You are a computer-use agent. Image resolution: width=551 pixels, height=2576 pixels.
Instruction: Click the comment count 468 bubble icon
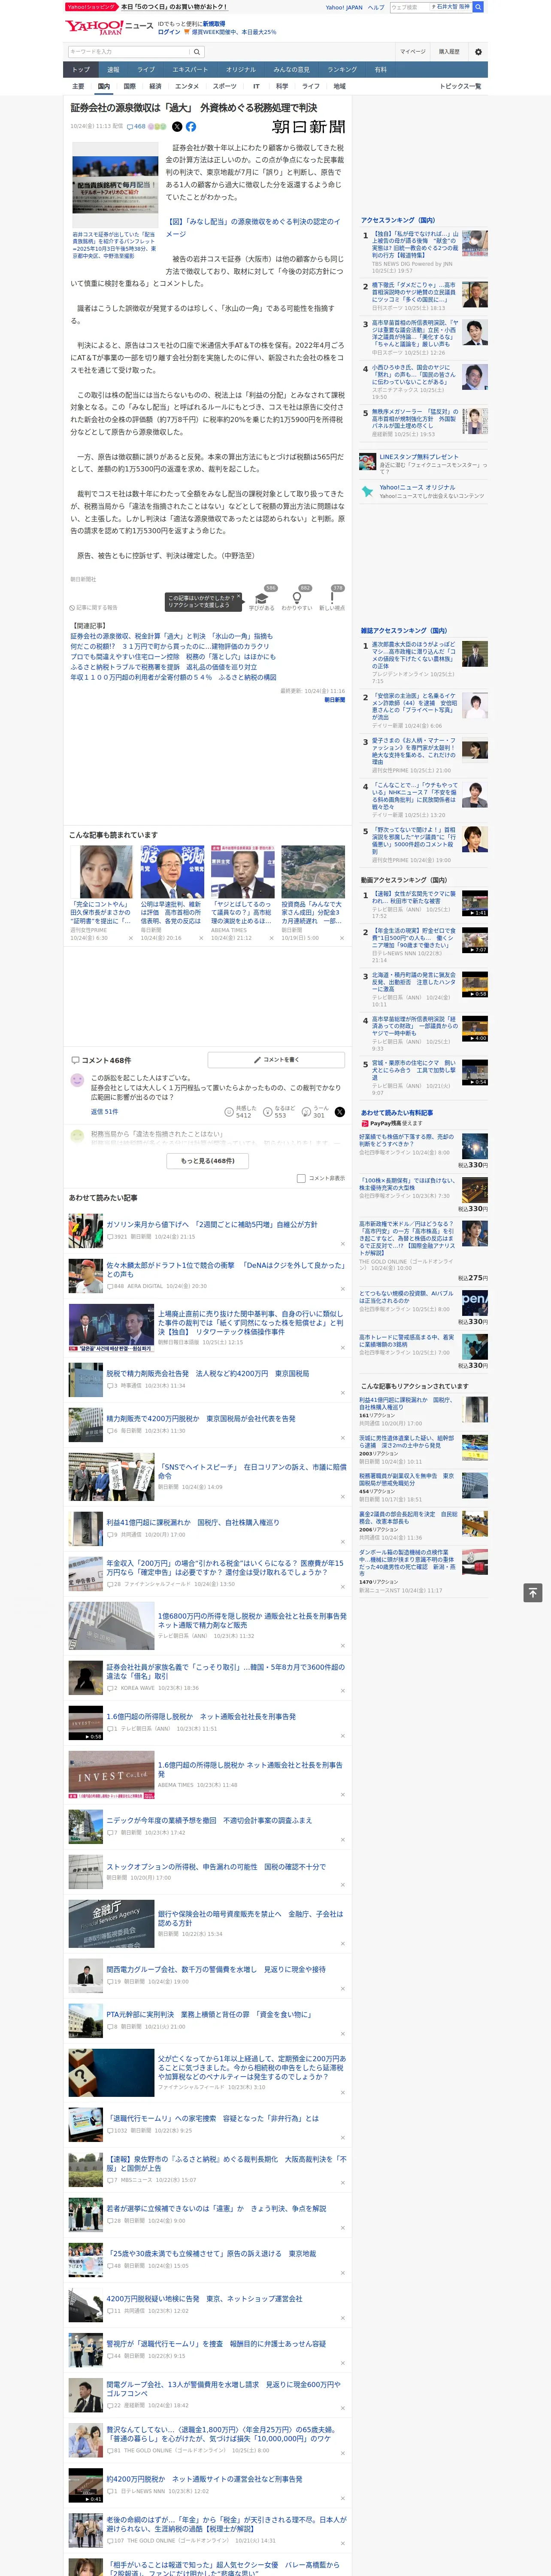[x=136, y=127]
